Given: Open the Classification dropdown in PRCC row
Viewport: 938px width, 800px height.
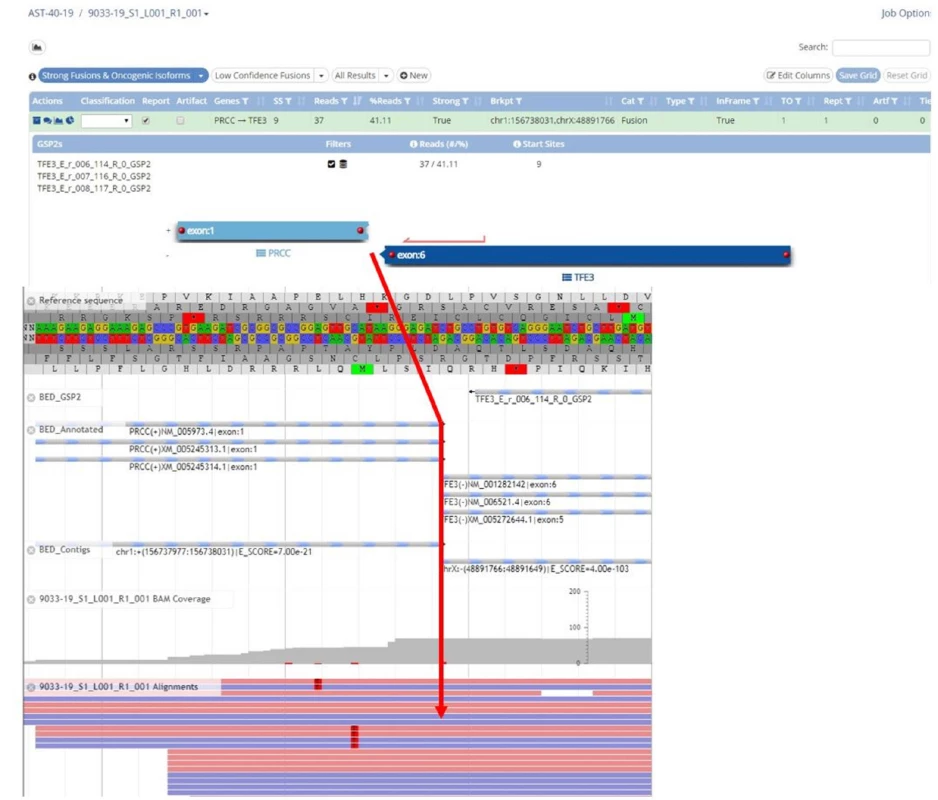Looking at the screenshot, I should point(106,121).
